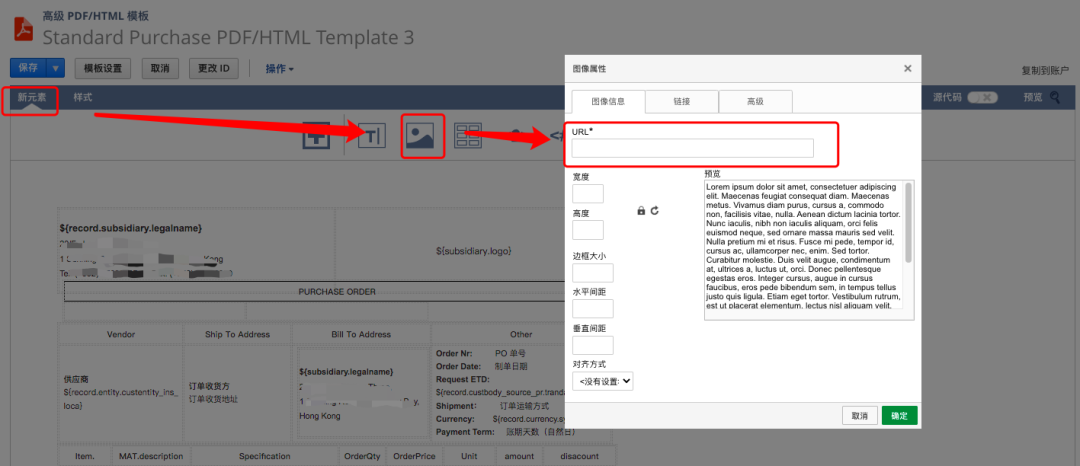Click the Payment Term label

(x=465, y=432)
